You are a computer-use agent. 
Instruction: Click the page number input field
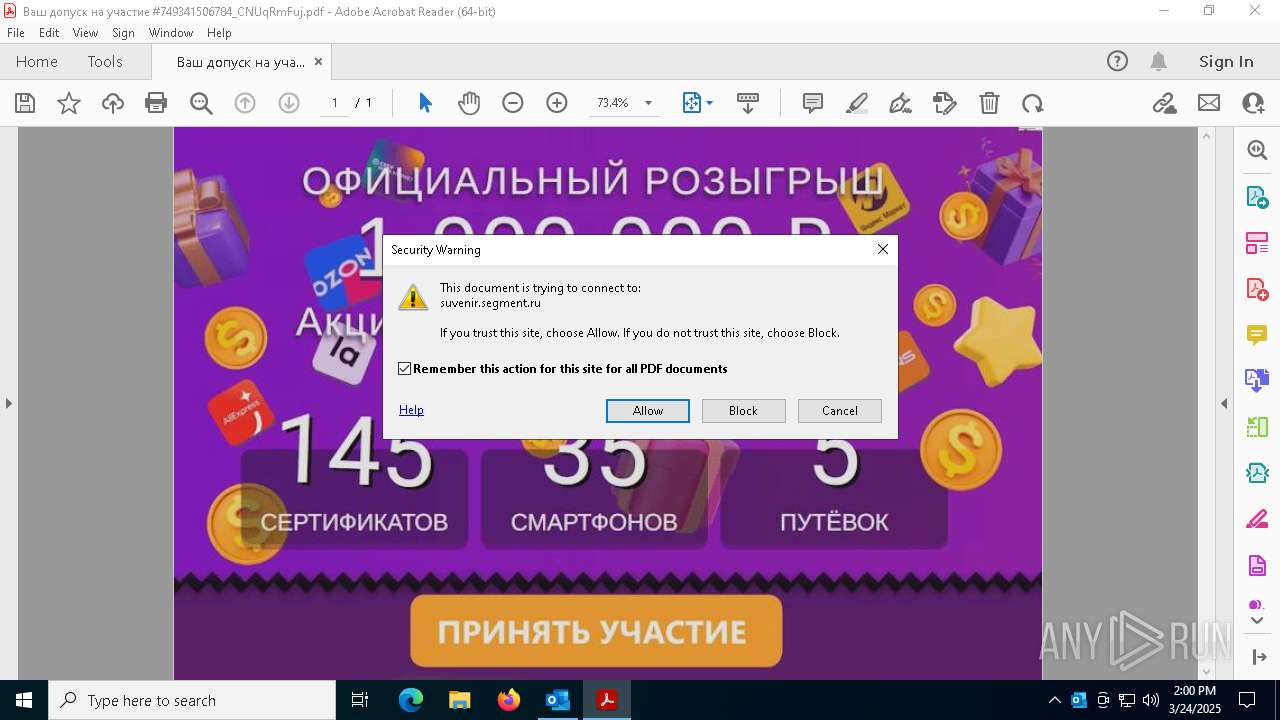click(x=334, y=103)
